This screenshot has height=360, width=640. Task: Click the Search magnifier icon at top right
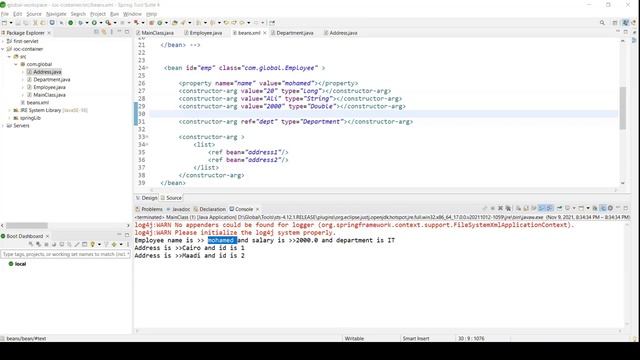pos(602,23)
